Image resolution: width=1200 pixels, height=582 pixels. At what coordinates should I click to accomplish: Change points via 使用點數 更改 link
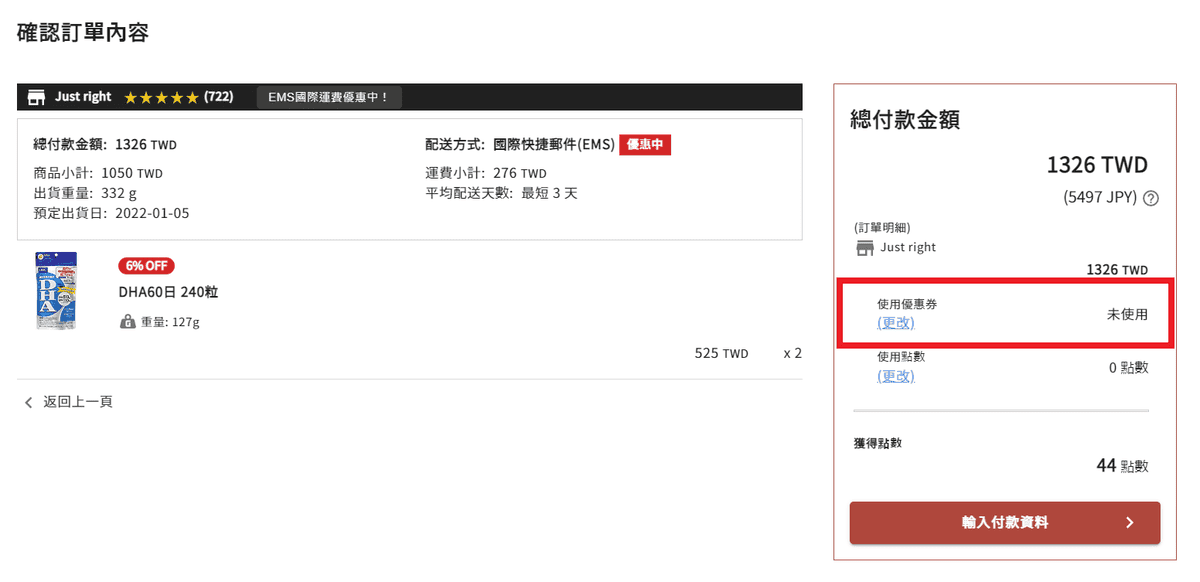pyautogui.click(x=896, y=376)
